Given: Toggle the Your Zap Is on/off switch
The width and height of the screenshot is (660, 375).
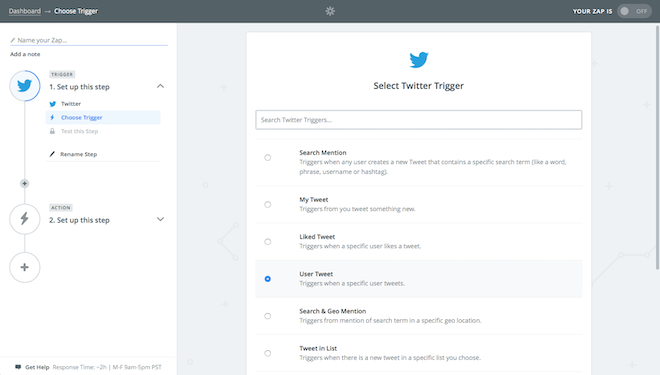Looking at the screenshot, I should pos(634,11).
